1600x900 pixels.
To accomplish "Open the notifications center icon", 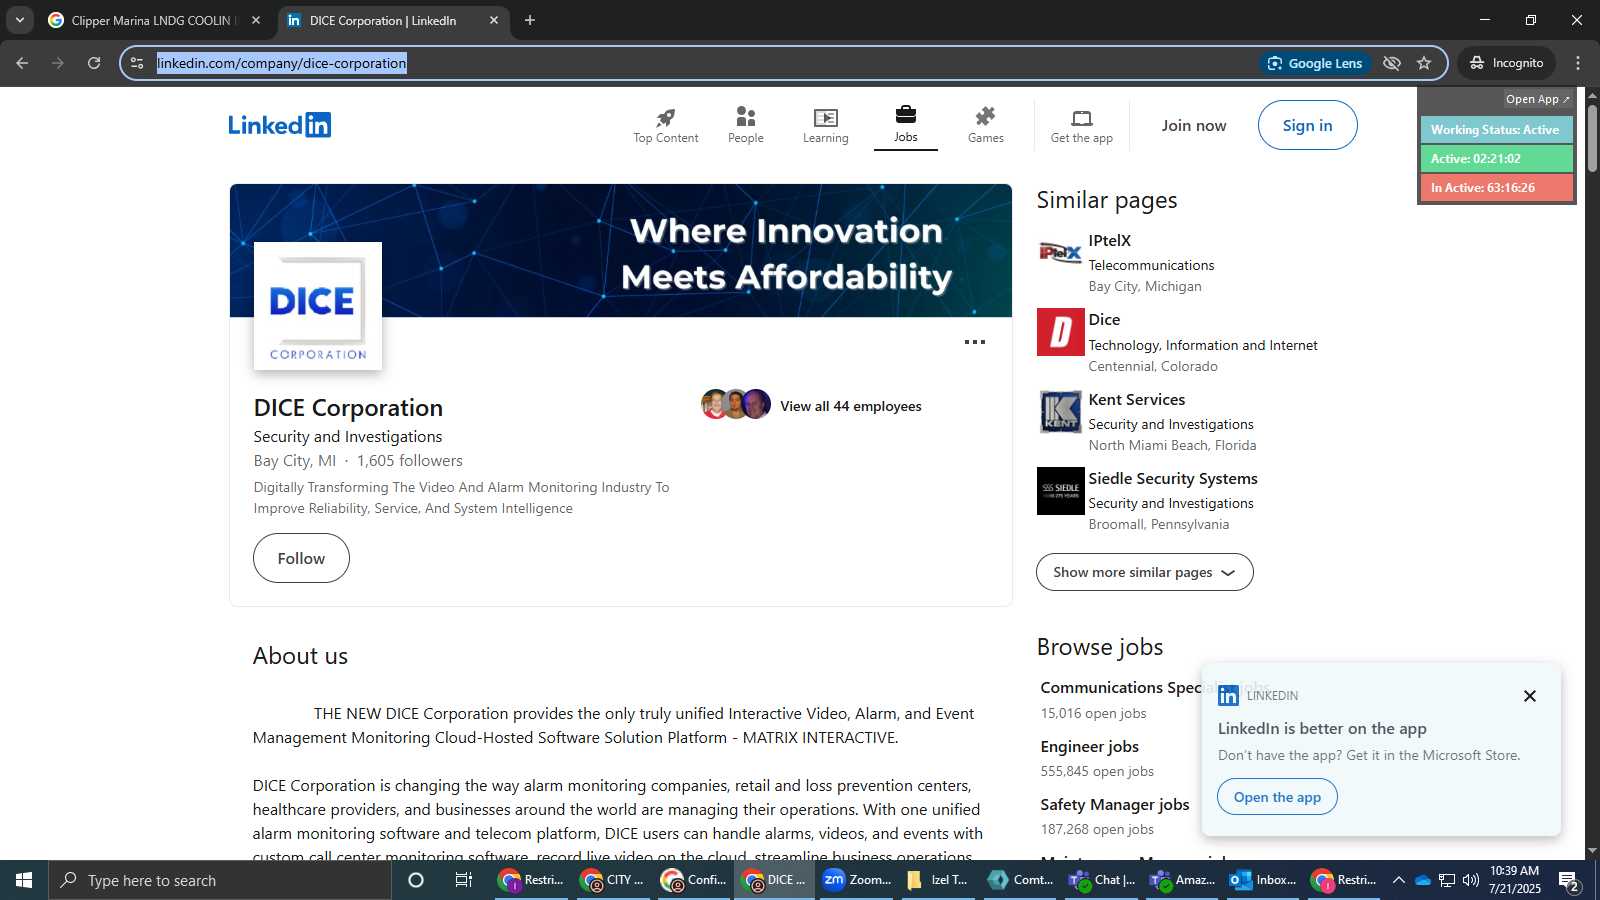I will click(1568, 881).
